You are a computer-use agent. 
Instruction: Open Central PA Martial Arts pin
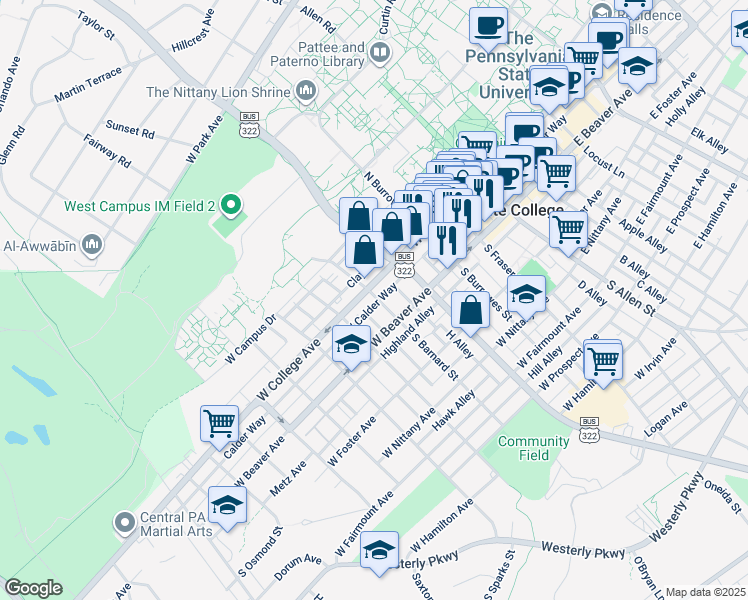tap(124, 522)
